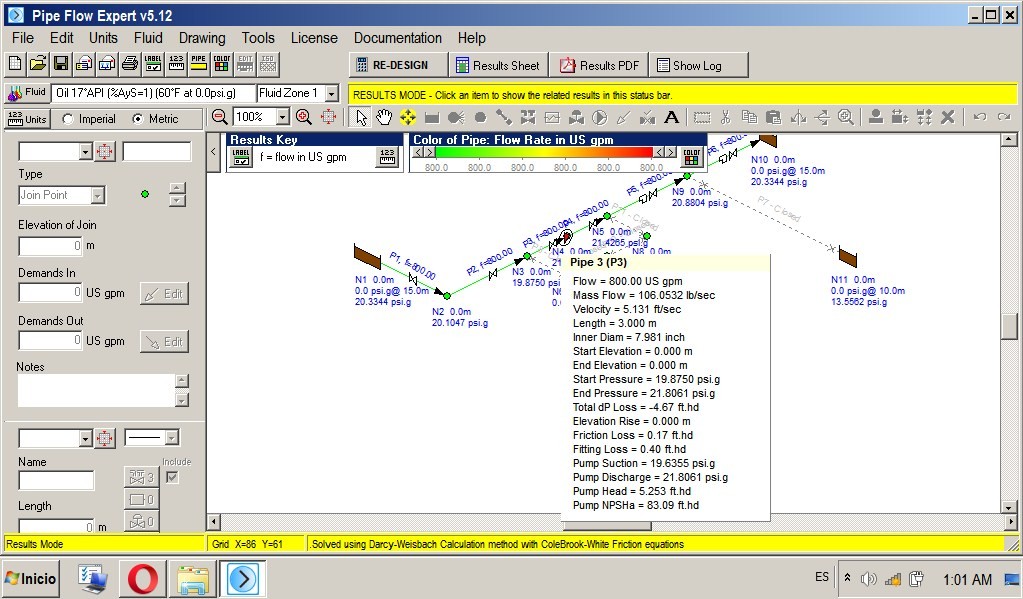Click the pipe Name input field

[x=56, y=480]
